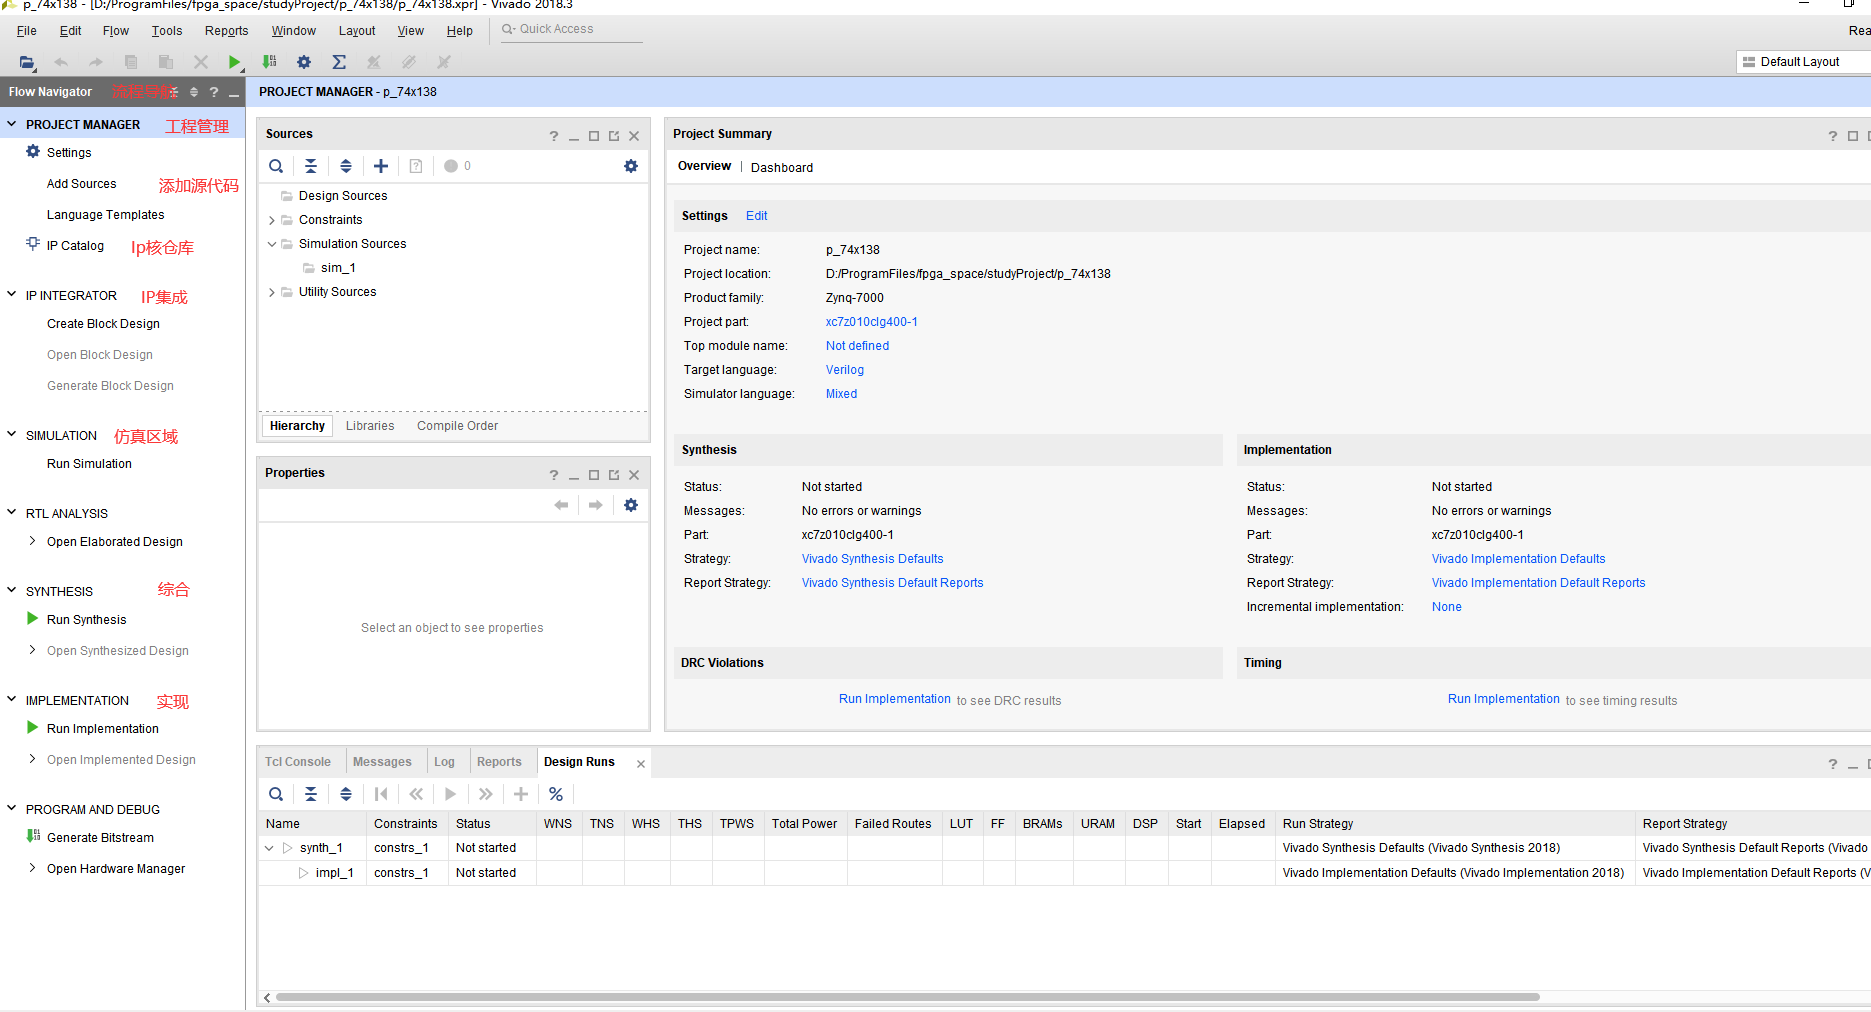Switch to Libraries tab in Sources
Screen dimensions: 1871x1012
[x=370, y=426]
